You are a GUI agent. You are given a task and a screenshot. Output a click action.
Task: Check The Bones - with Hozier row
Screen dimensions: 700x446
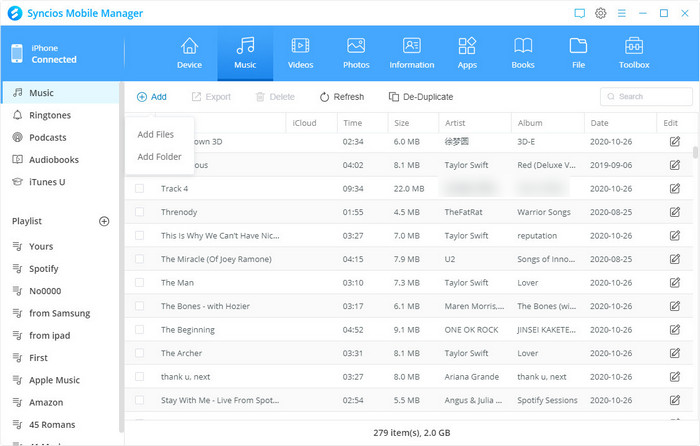(x=139, y=306)
